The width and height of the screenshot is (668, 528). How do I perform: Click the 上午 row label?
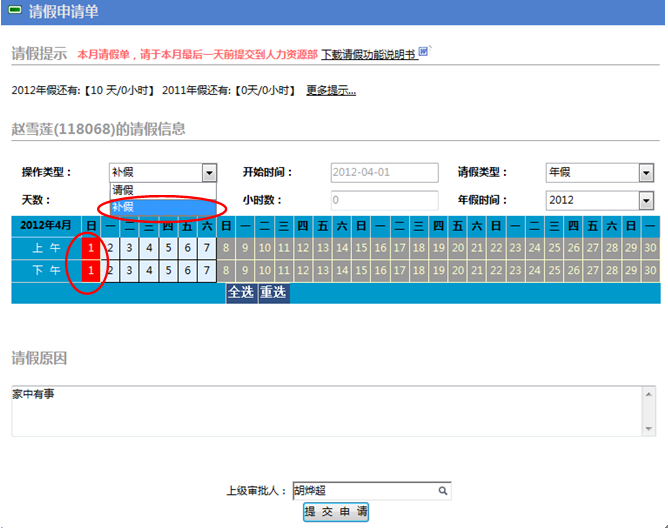coord(46,248)
